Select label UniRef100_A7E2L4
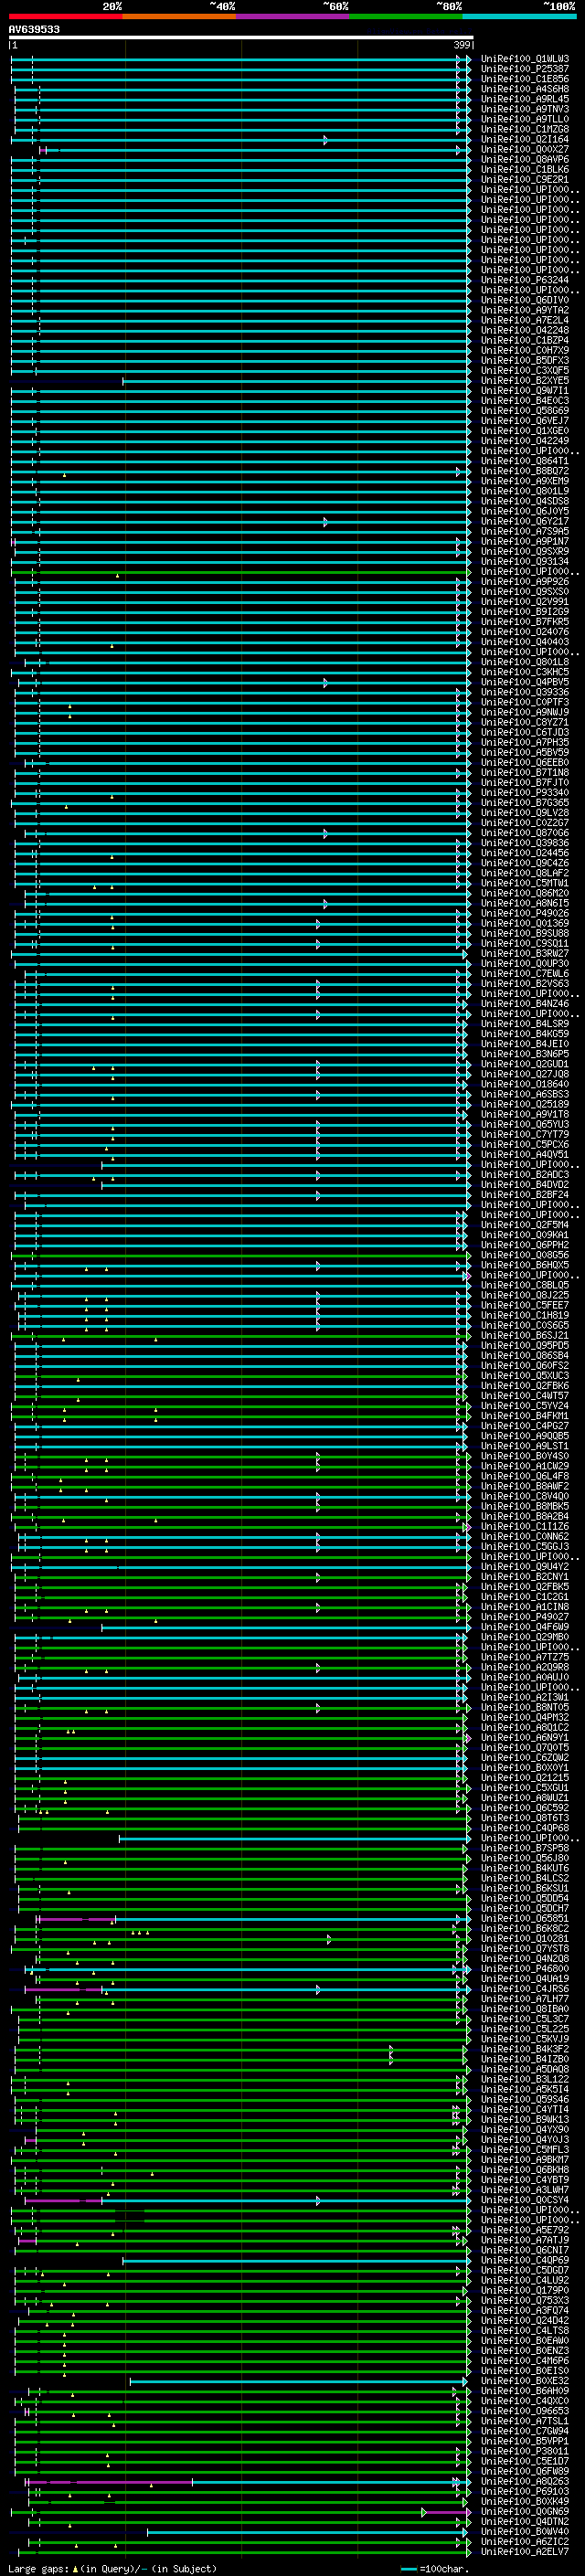The image size is (585, 2576). click(x=525, y=320)
